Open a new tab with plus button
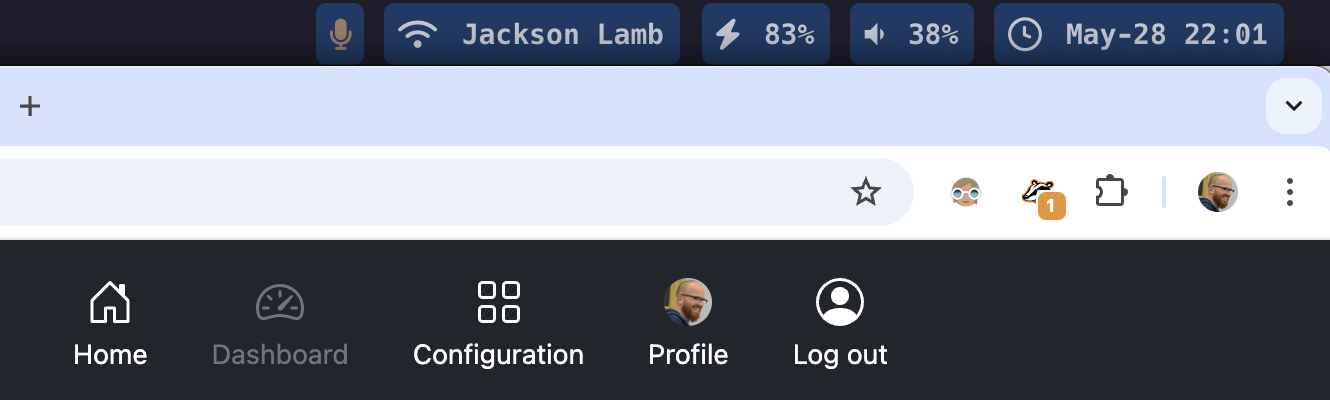Viewport: 1330px width, 400px height. click(x=30, y=106)
